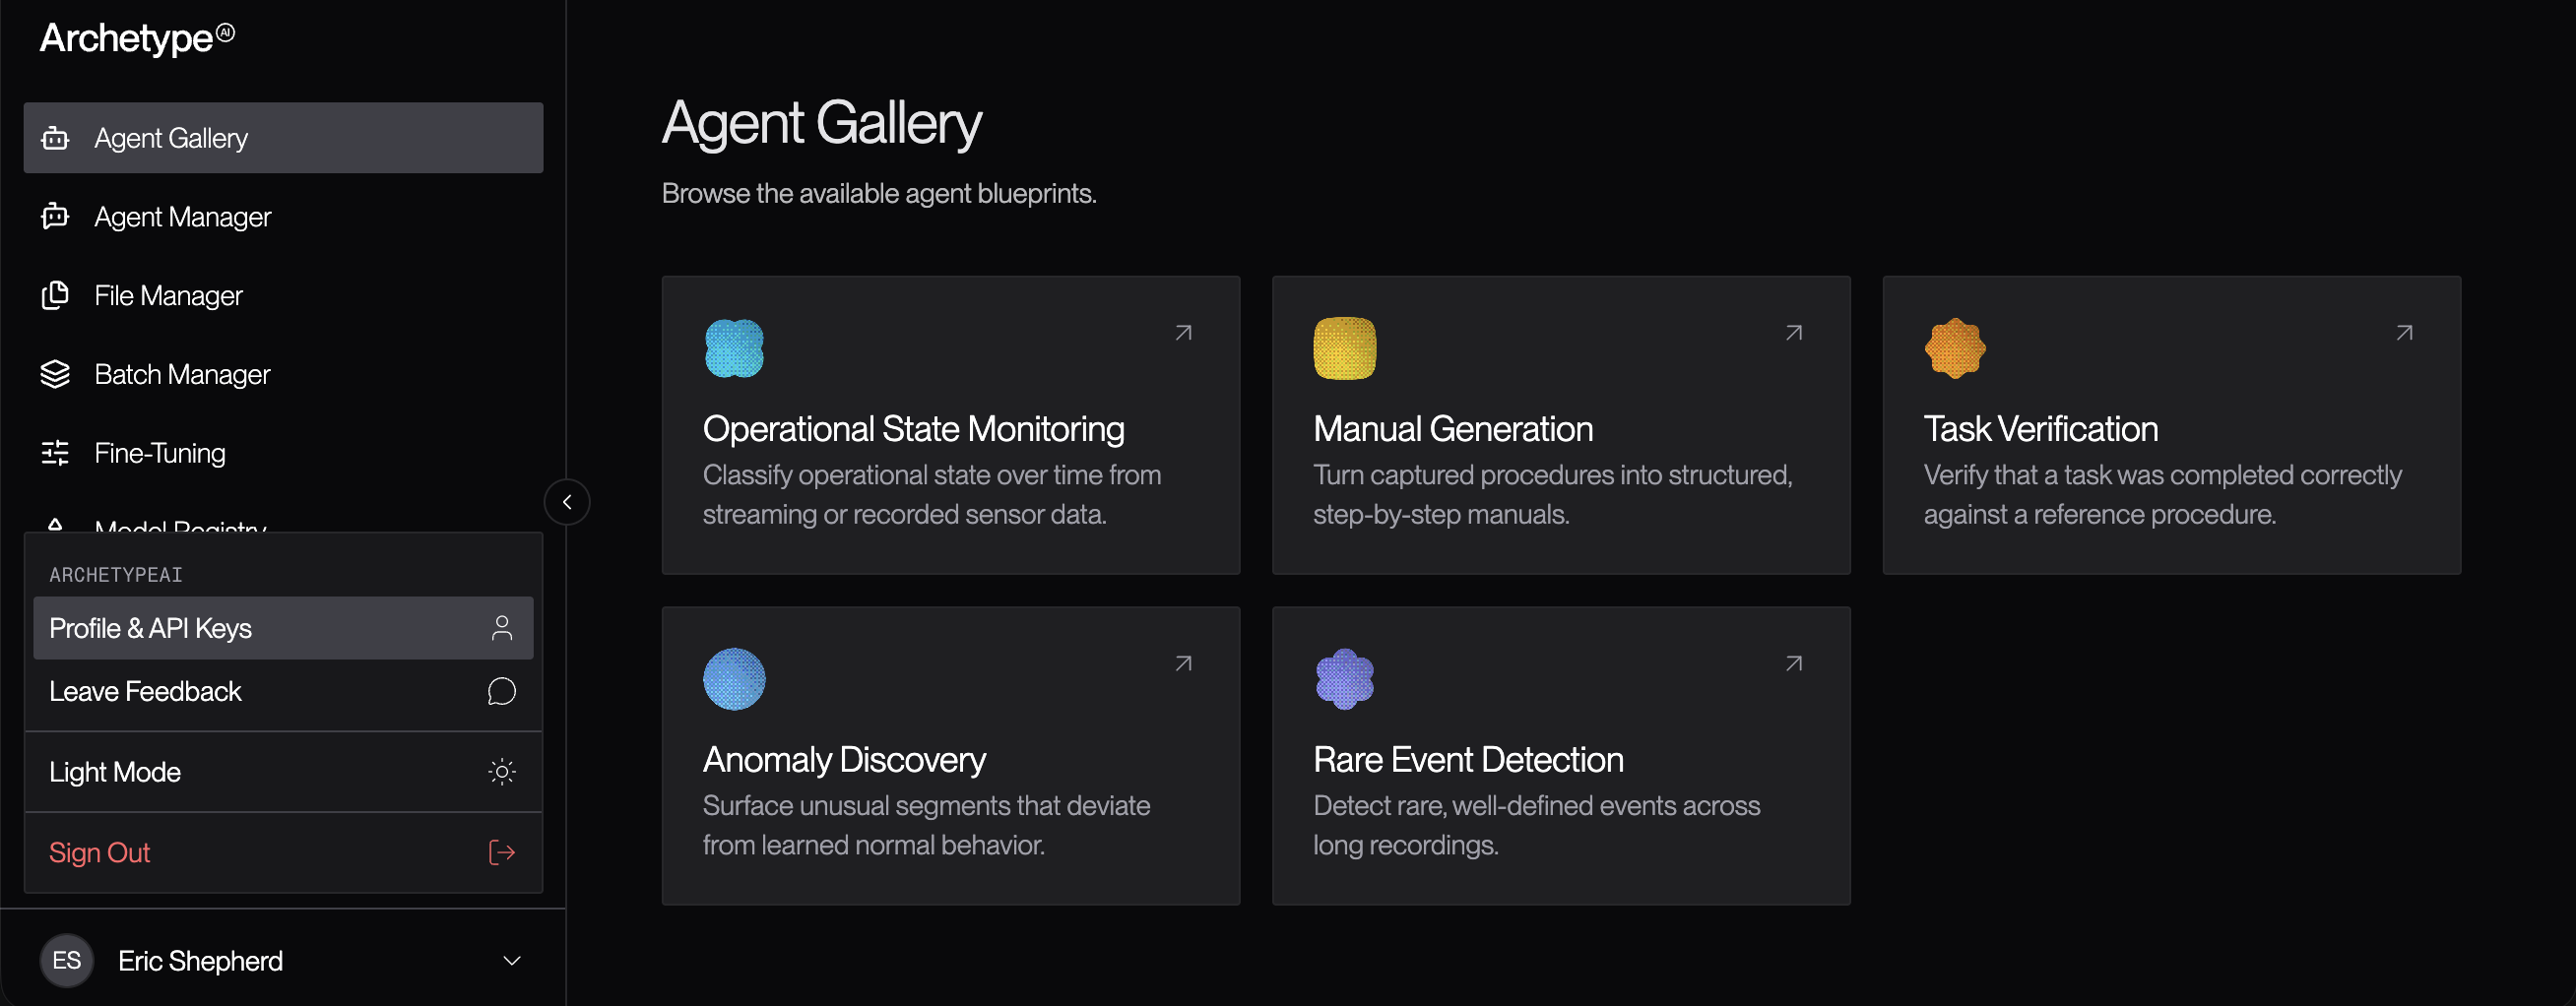Collapse the sidebar with the chevron button
The image size is (2576, 1006).
(567, 502)
